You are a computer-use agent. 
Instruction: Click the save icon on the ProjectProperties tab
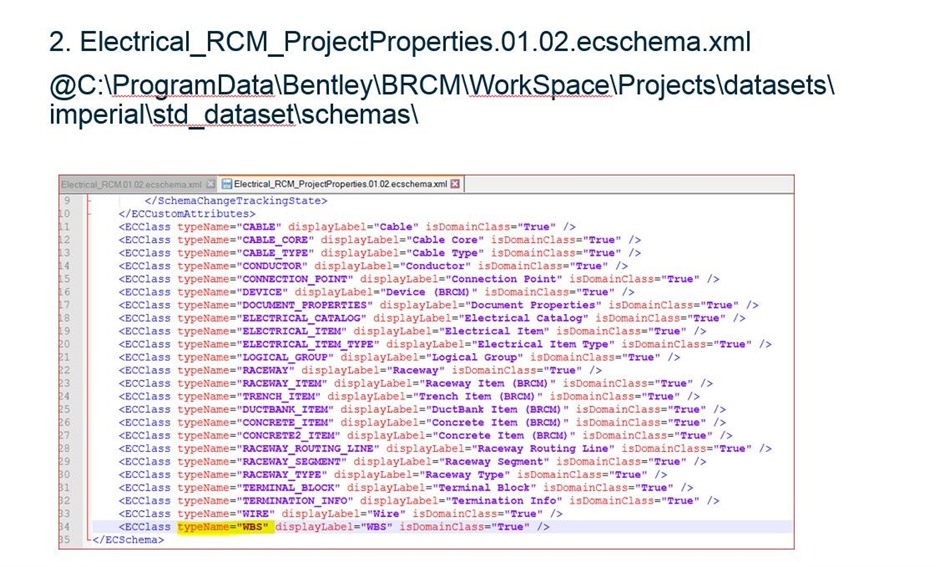226,184
